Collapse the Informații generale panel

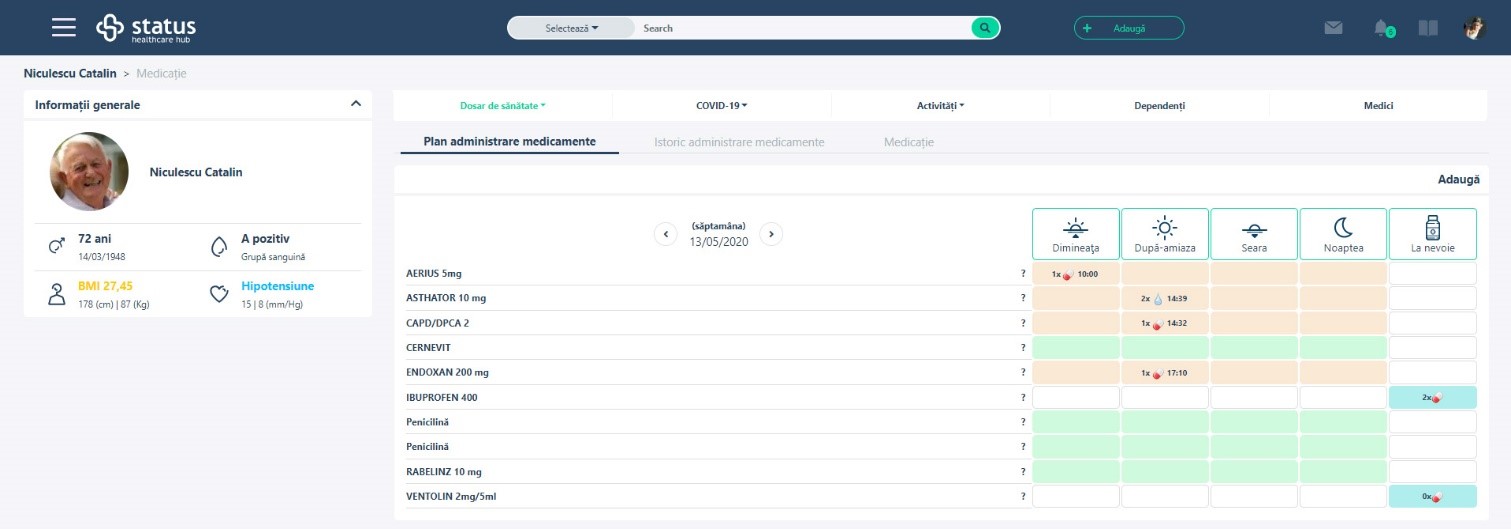pyautogui.click(x=355, y=104)
